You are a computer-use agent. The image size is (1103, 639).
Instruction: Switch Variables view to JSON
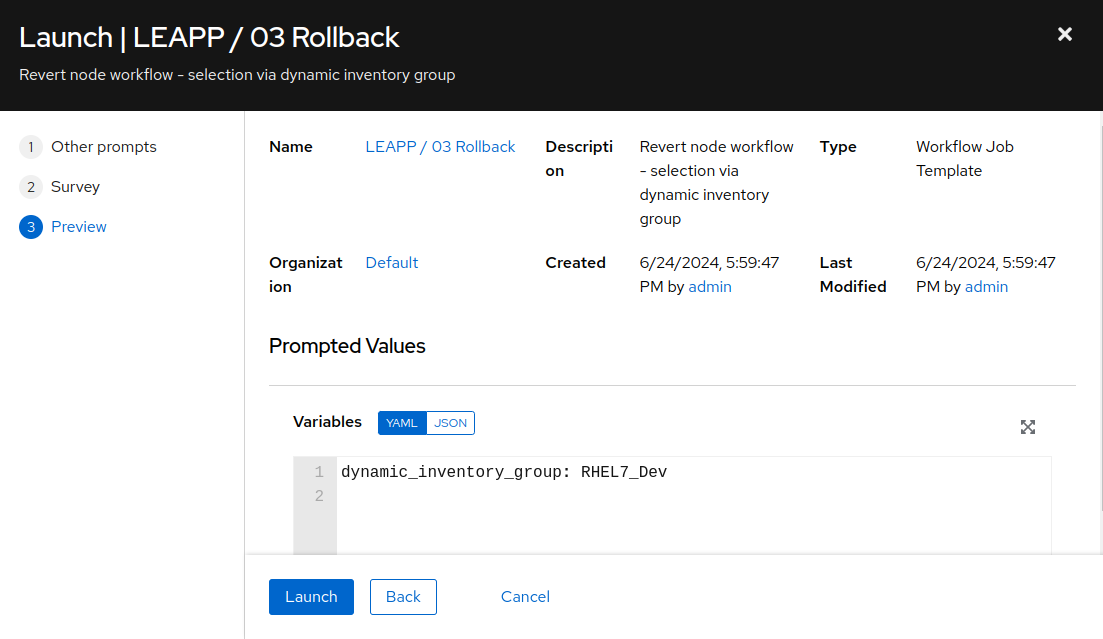(x=450, y=423)
